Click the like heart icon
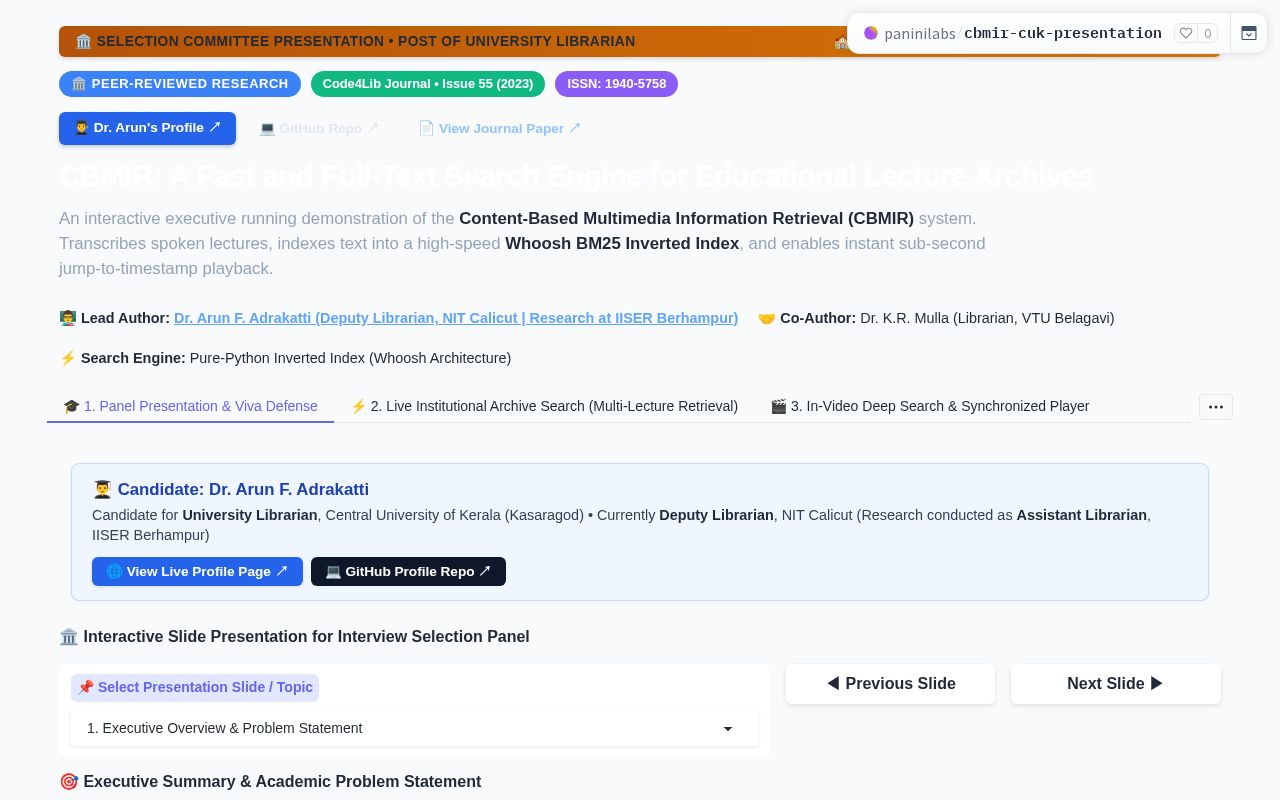1280x800 pixels. tap(1186, 33)
